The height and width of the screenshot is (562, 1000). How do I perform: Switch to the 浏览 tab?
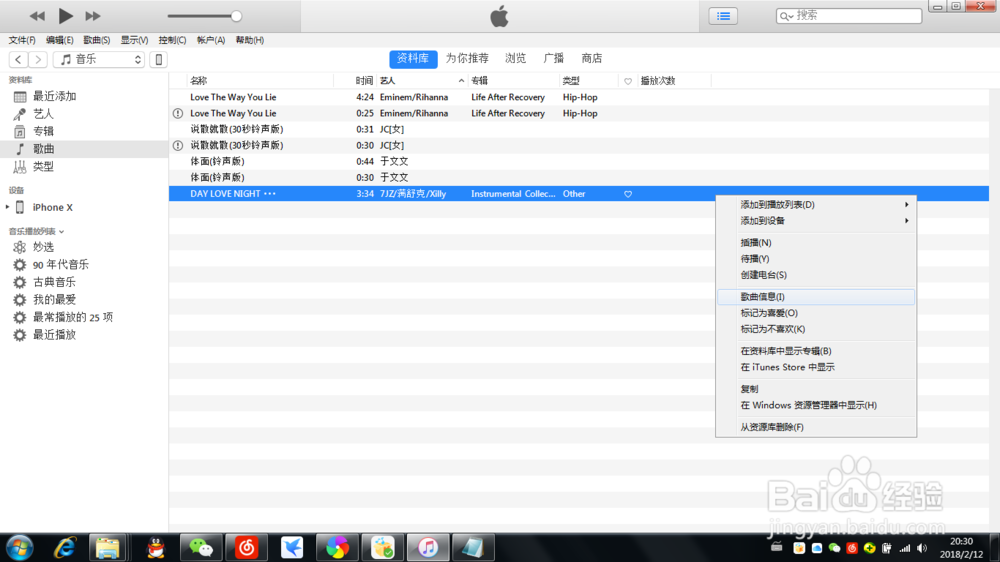[515, 59]
